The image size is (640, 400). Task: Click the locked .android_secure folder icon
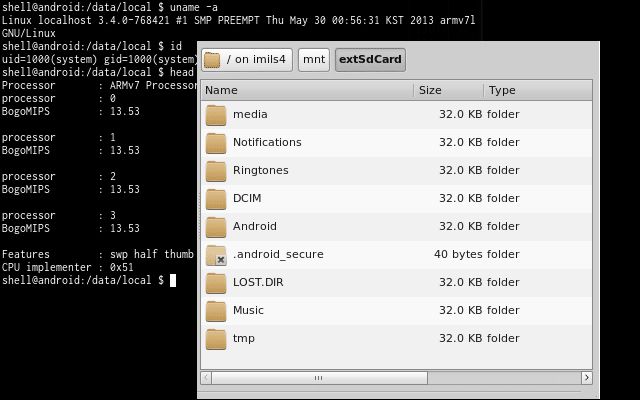pos(216,255)
